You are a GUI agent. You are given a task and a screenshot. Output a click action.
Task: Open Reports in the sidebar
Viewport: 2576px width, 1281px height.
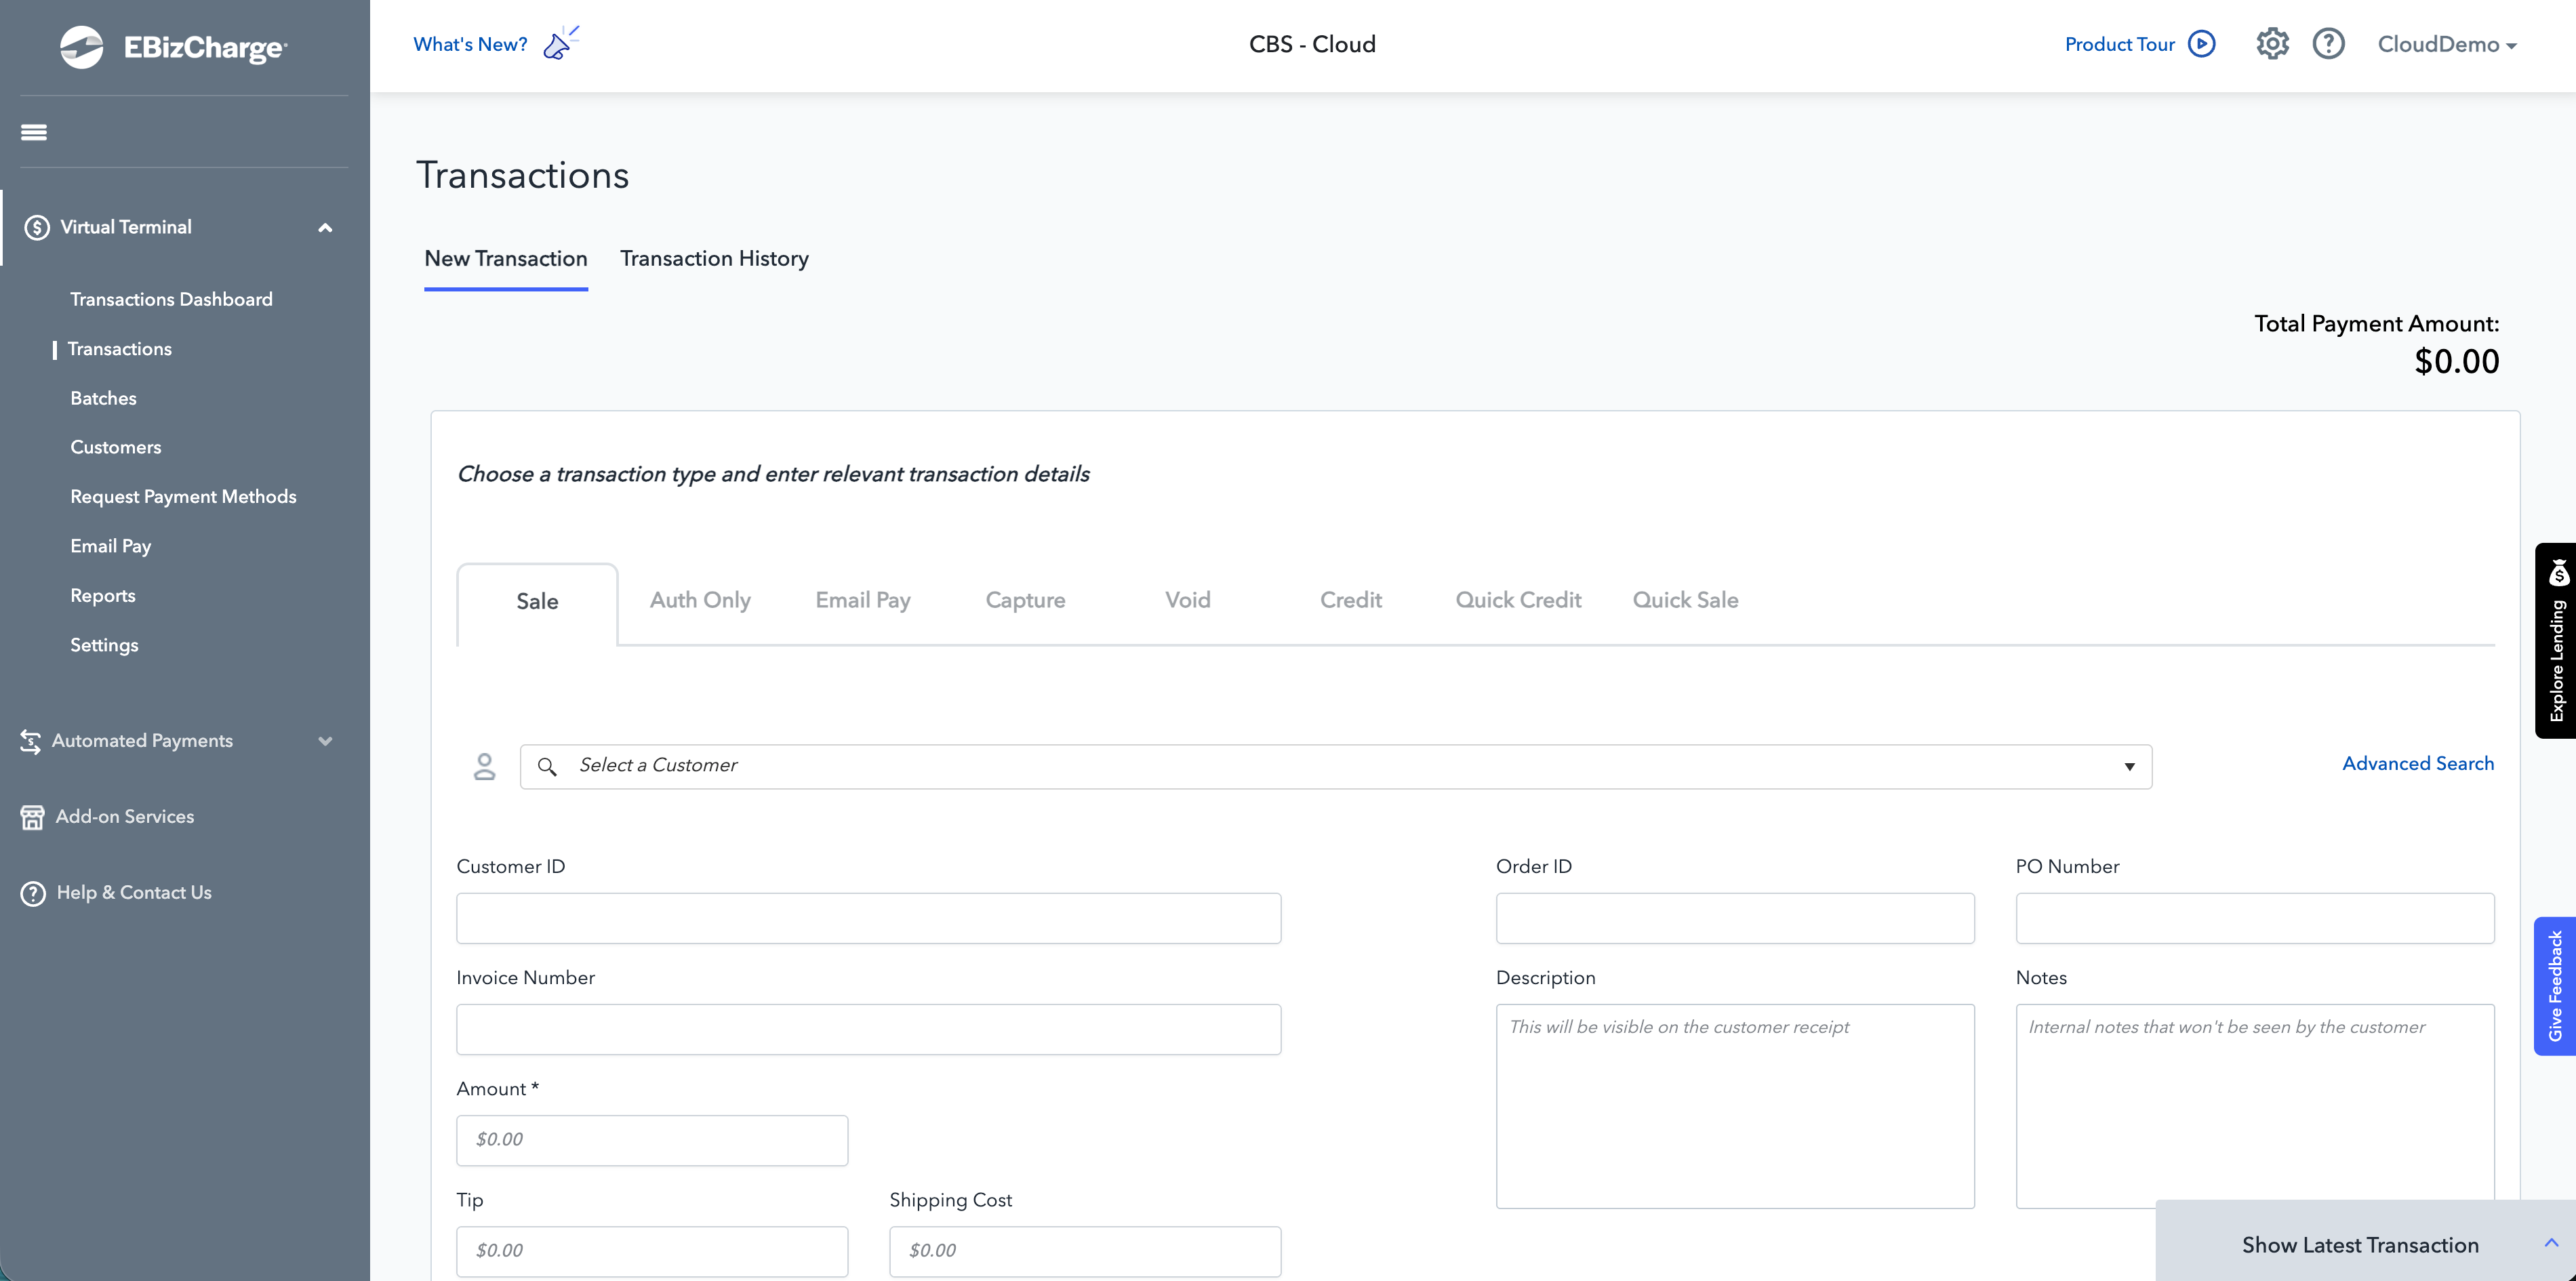pos(102,596)
